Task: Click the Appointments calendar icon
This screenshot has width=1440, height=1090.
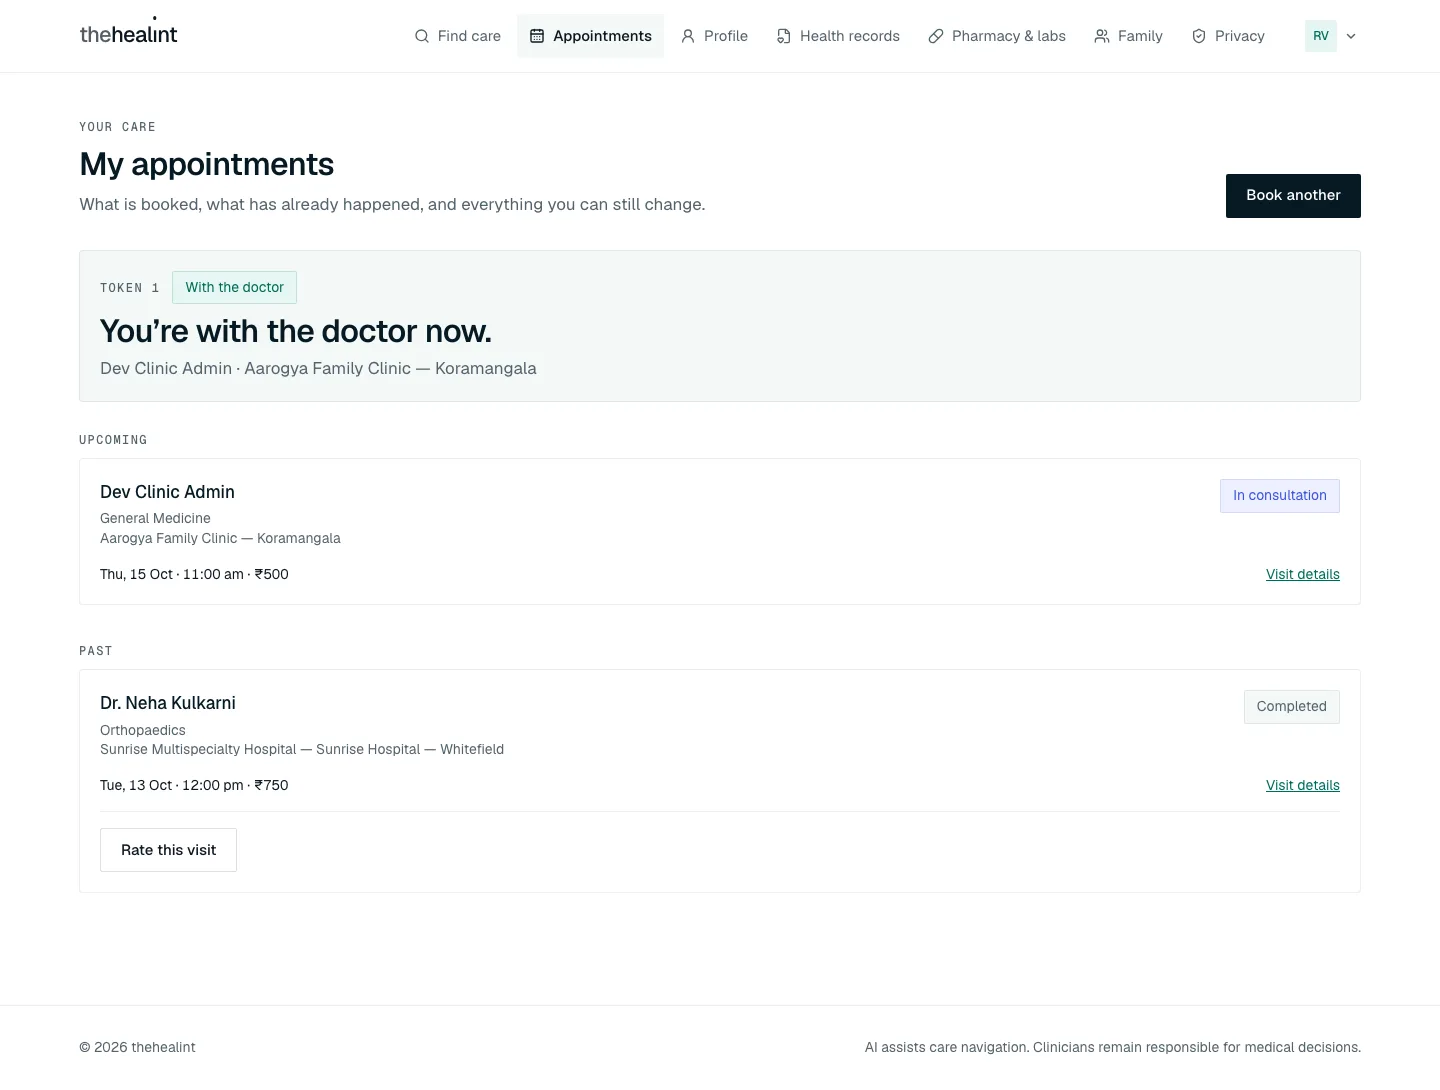Action: pos(537,36)
